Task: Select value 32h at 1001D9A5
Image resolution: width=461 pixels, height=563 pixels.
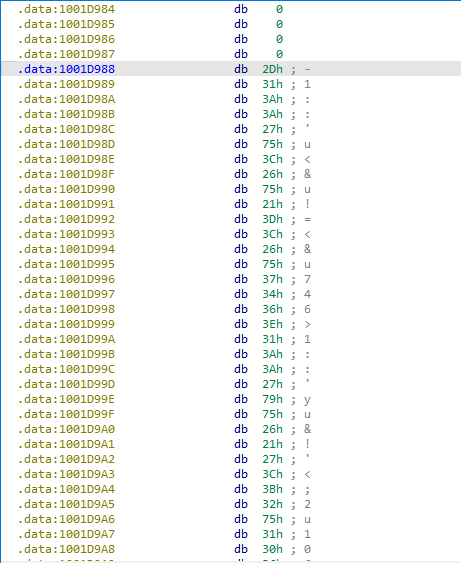Action: 272,504
